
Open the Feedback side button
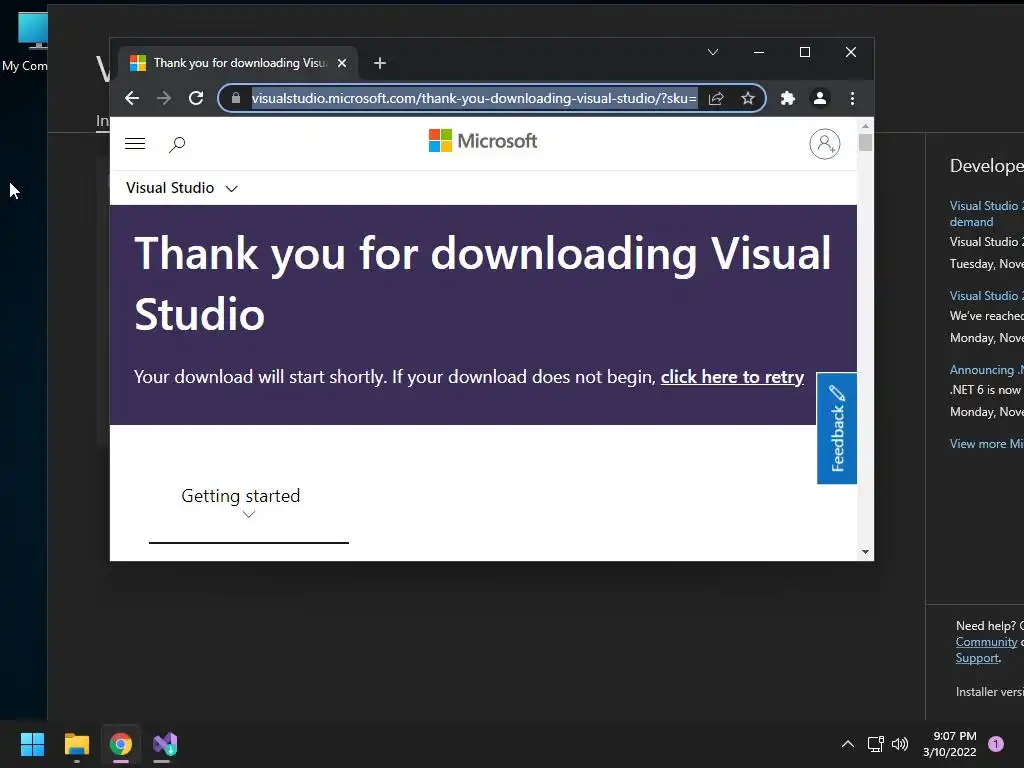click(837, 428)
